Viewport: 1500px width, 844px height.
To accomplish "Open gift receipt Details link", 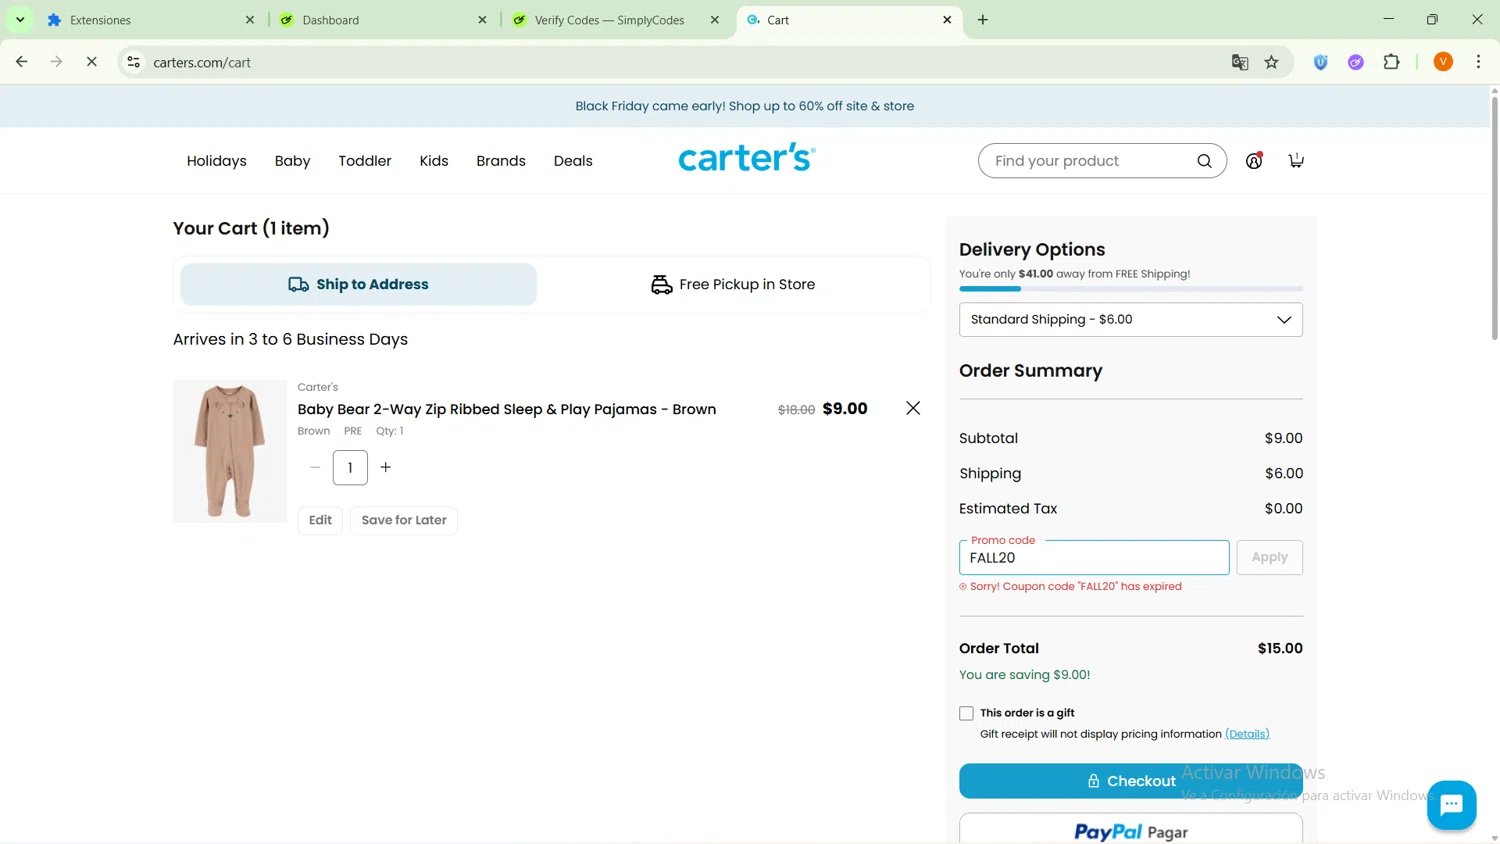I will (x=1247, y=734).
